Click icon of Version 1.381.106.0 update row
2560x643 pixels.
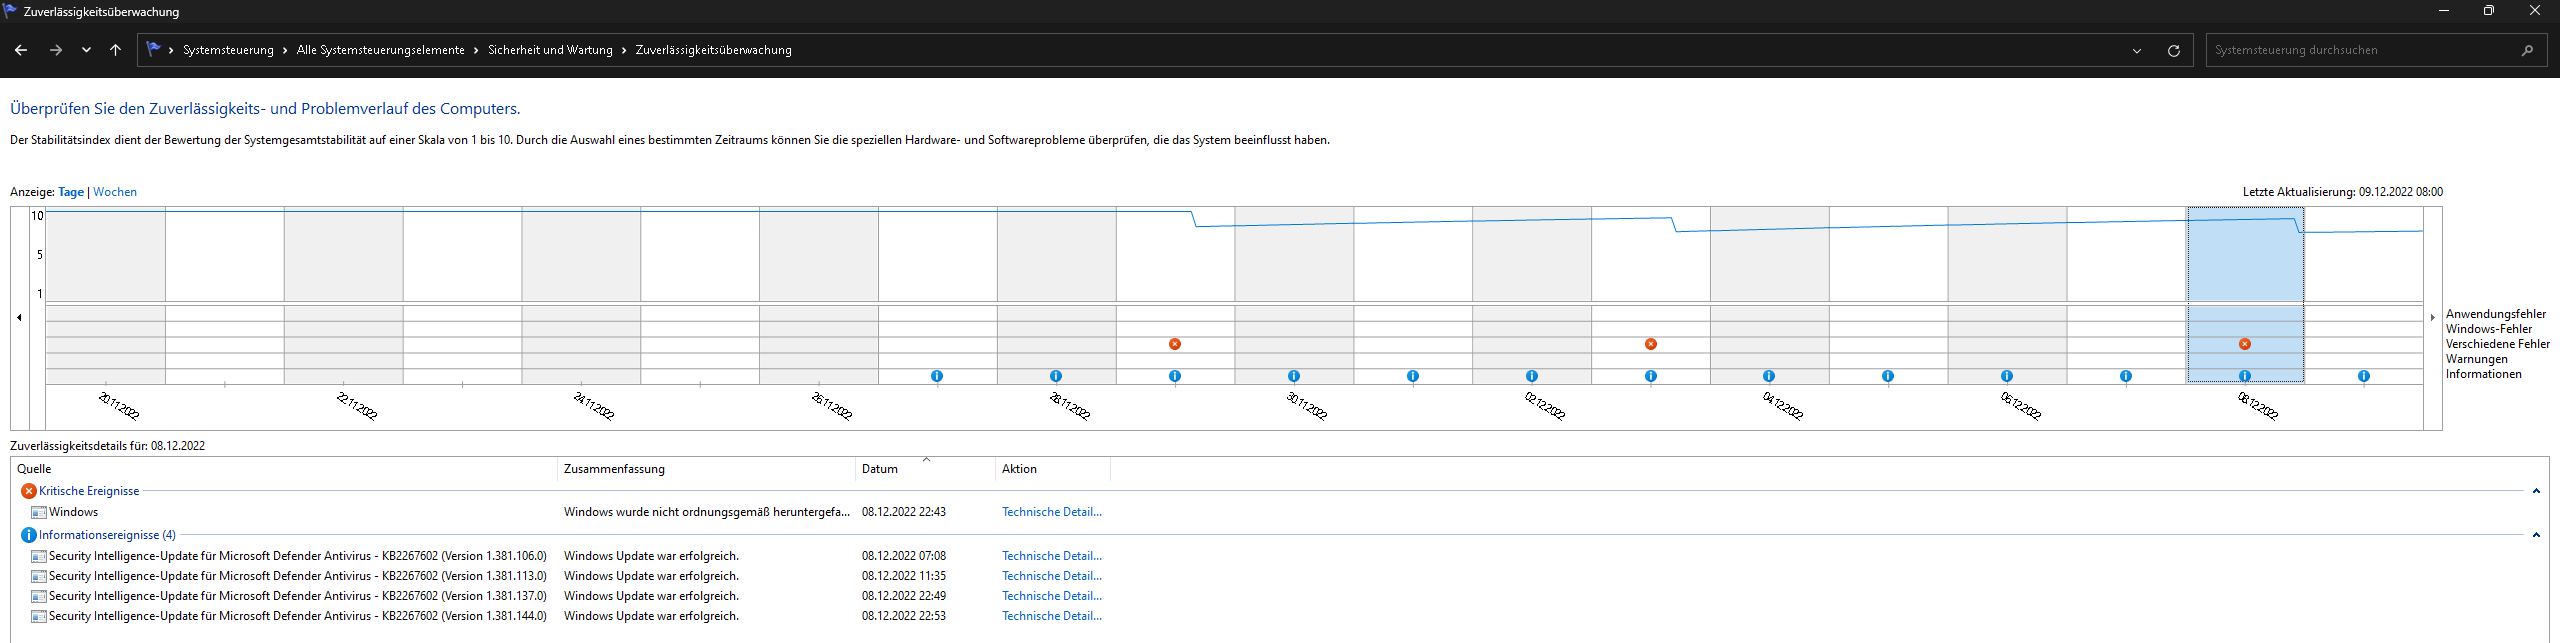tap(39, 556)
